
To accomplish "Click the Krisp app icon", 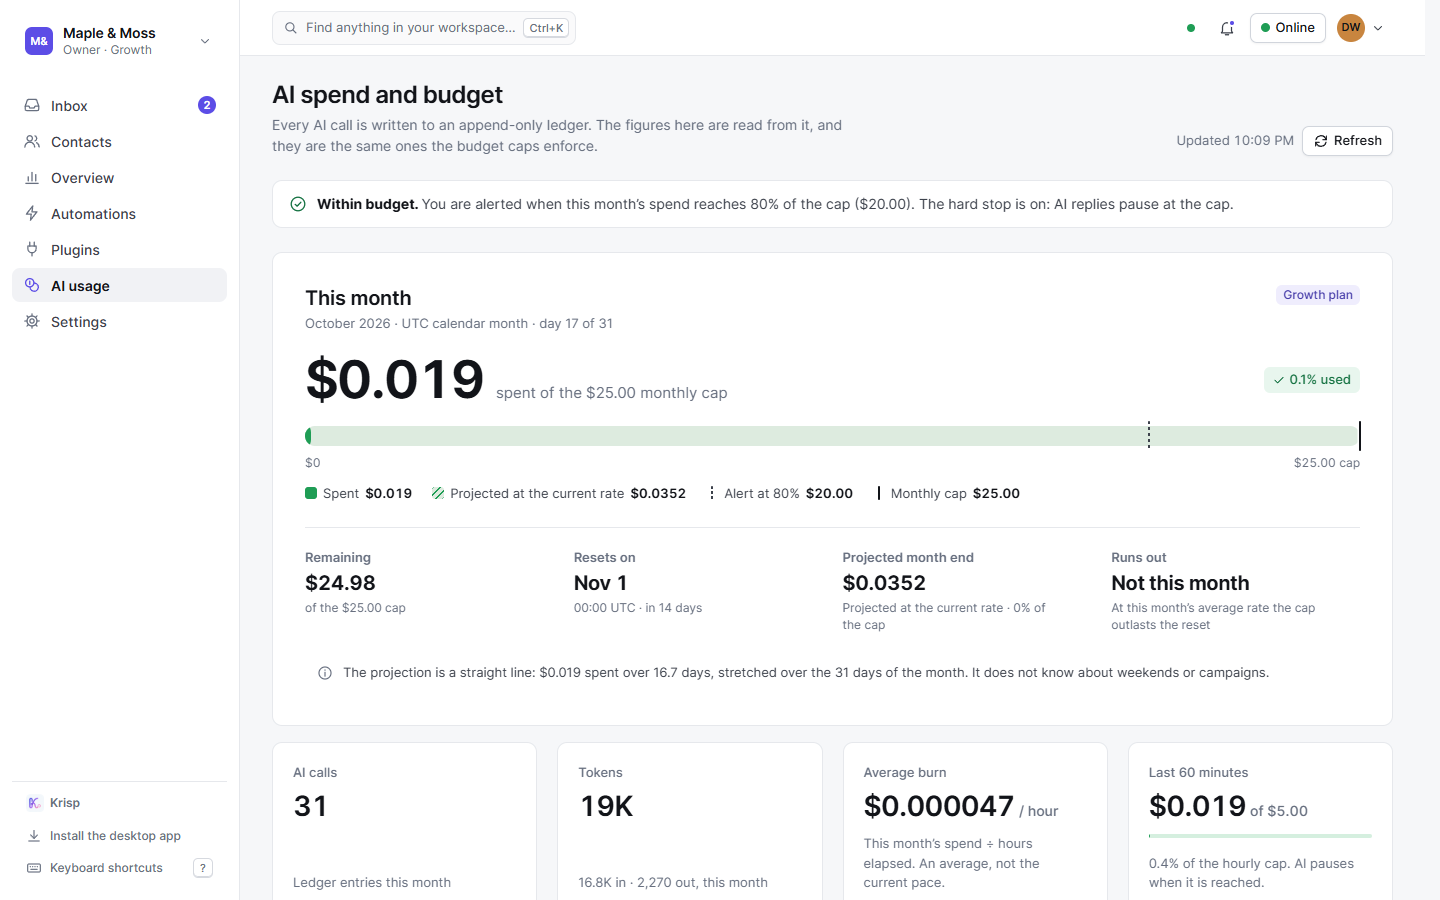I will (x=34, y=802).
